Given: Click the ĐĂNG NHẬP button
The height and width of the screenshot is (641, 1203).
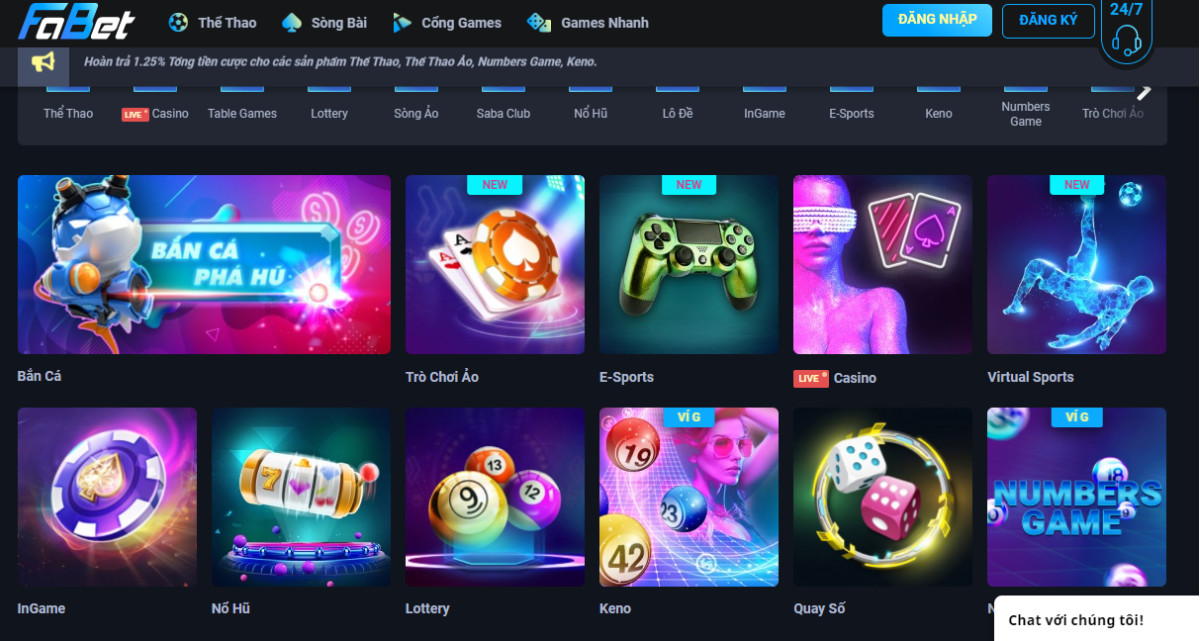Looking at the screenshot, I should [937, 20].
